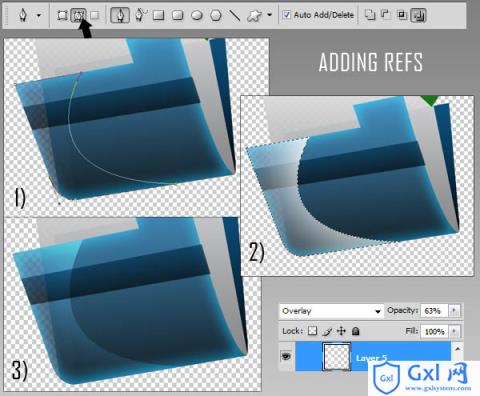
Task: Select the Polygon shape tool
Action: point(216,15)
